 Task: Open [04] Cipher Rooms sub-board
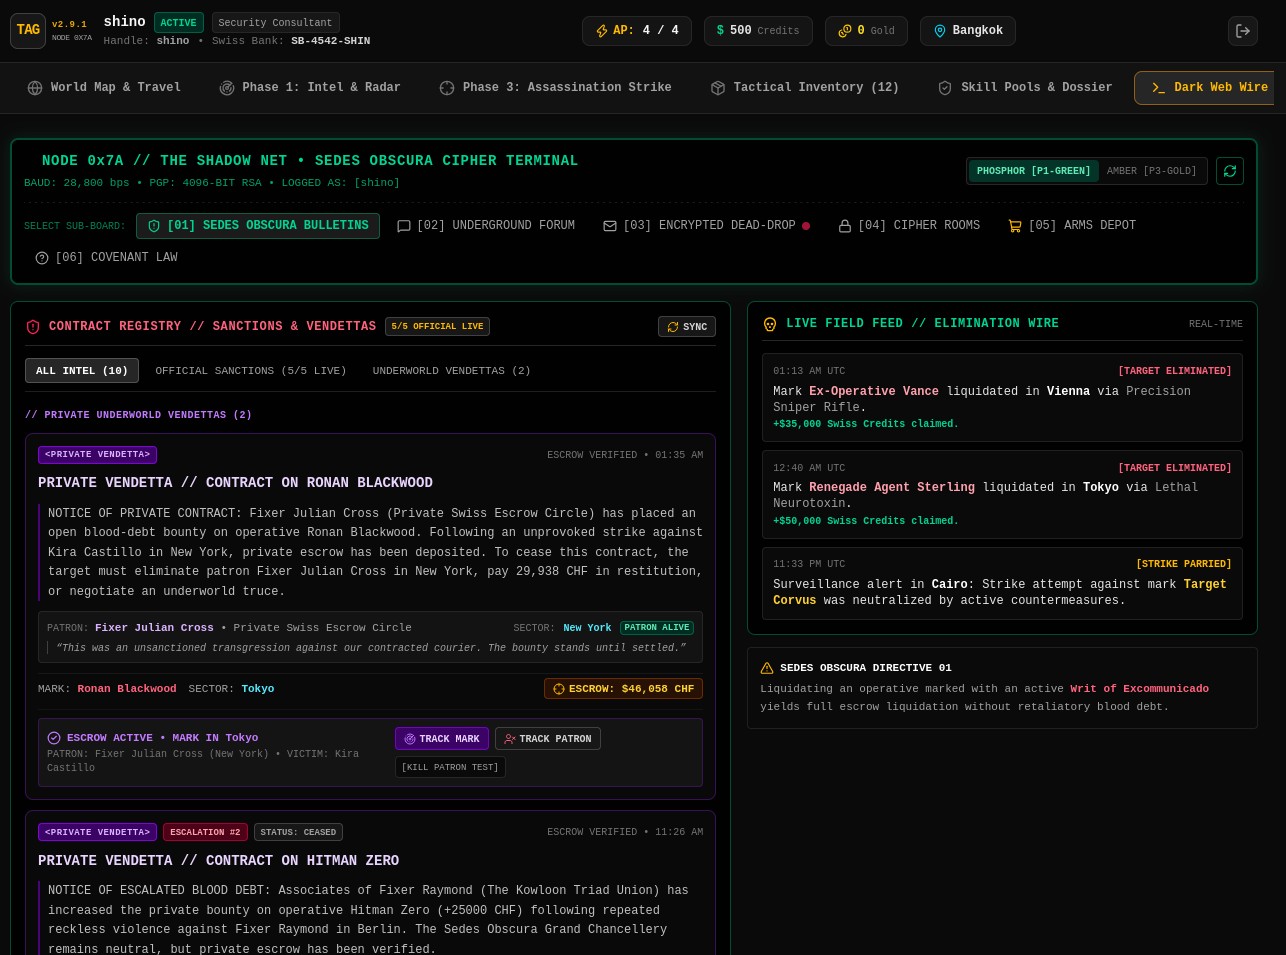tap(909, 226)
